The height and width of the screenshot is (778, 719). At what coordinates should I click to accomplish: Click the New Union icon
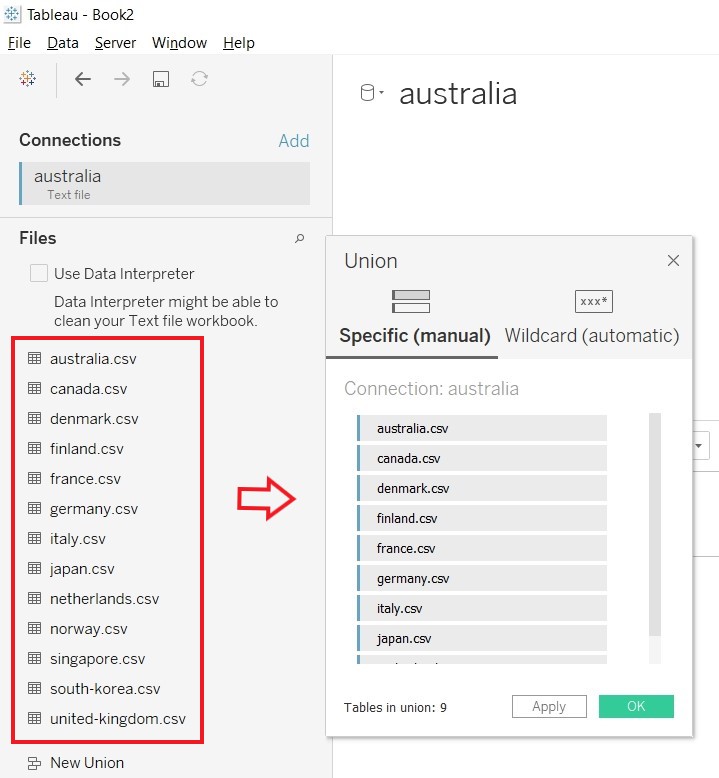(35, 762)
